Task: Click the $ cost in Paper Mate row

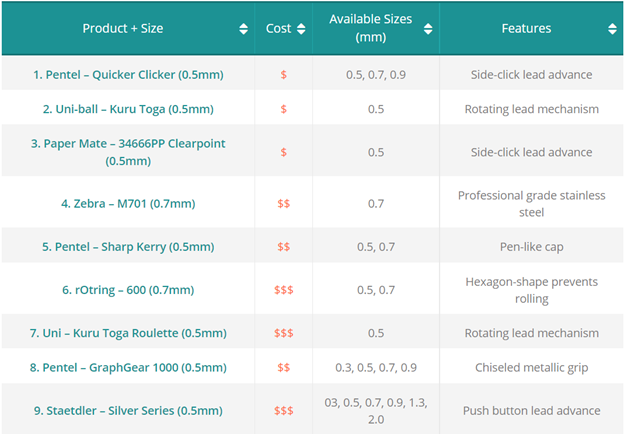Action: point(283,152)
